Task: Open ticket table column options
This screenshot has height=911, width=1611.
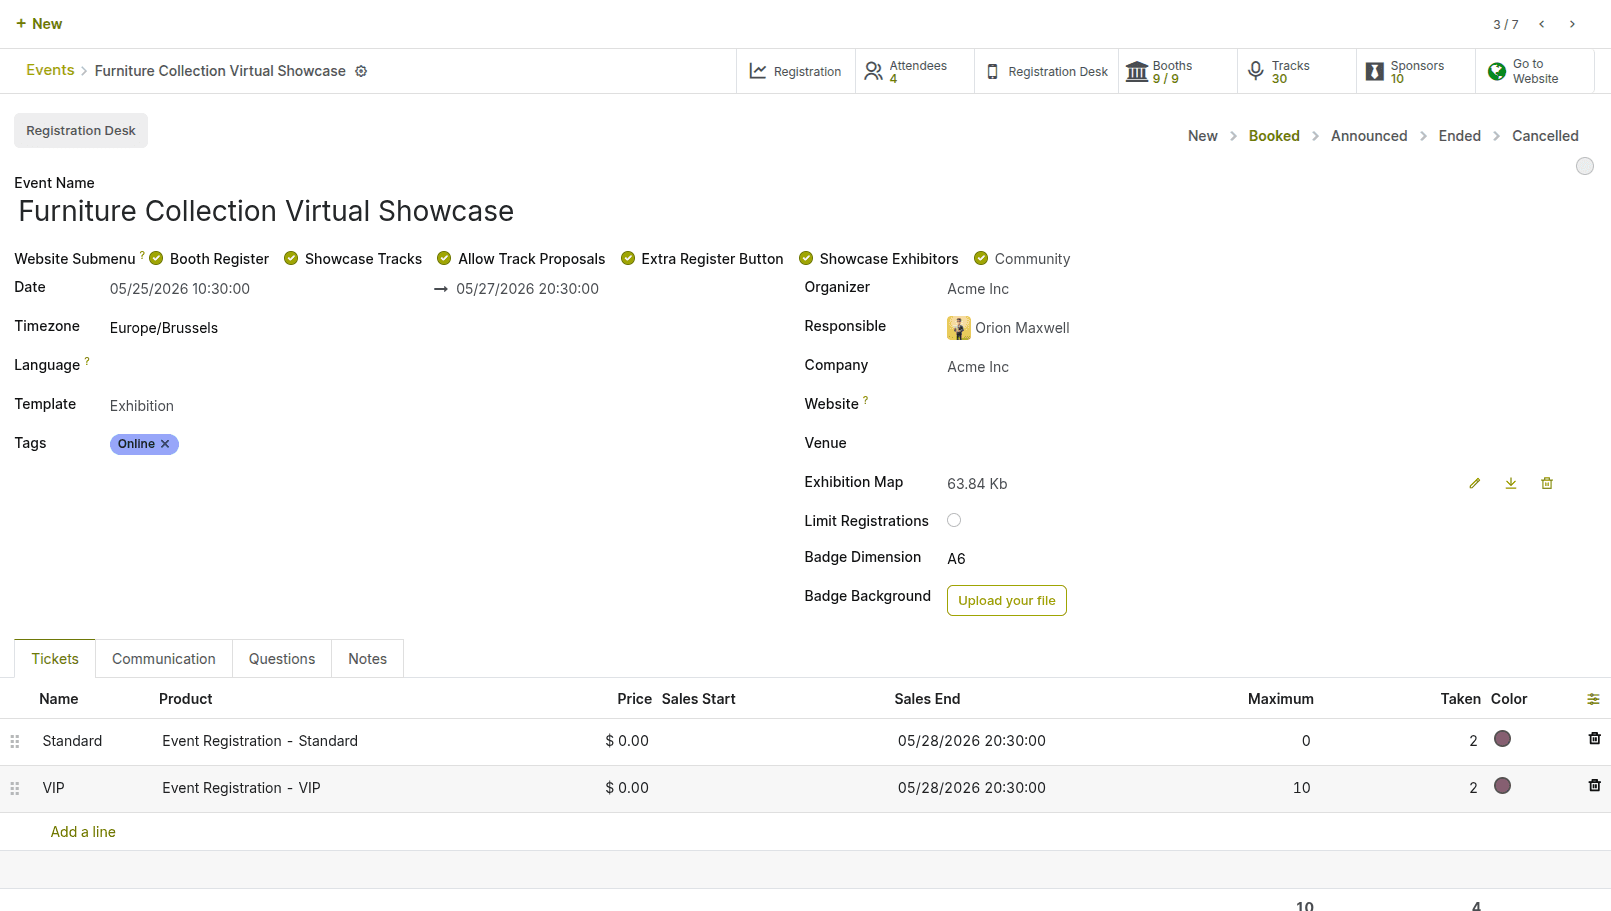Action: pyautogui.click(x=1593, y=699)
